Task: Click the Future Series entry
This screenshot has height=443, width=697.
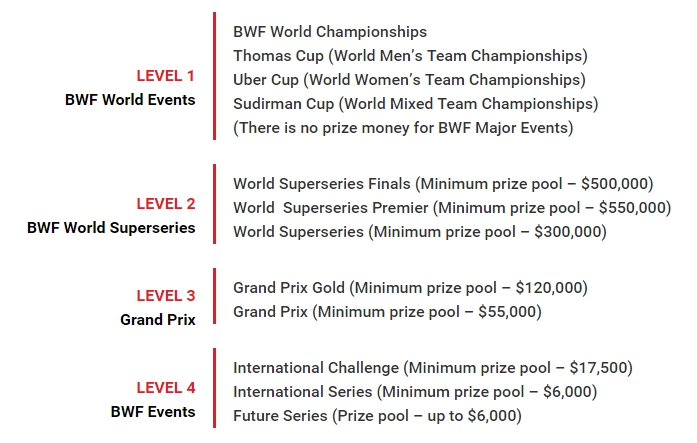Action: click(x=377, y=415)
